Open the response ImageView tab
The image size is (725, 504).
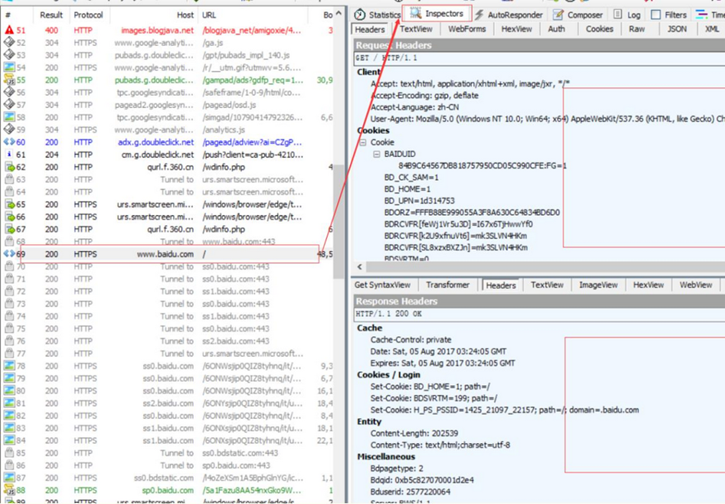tap(598, 285)
